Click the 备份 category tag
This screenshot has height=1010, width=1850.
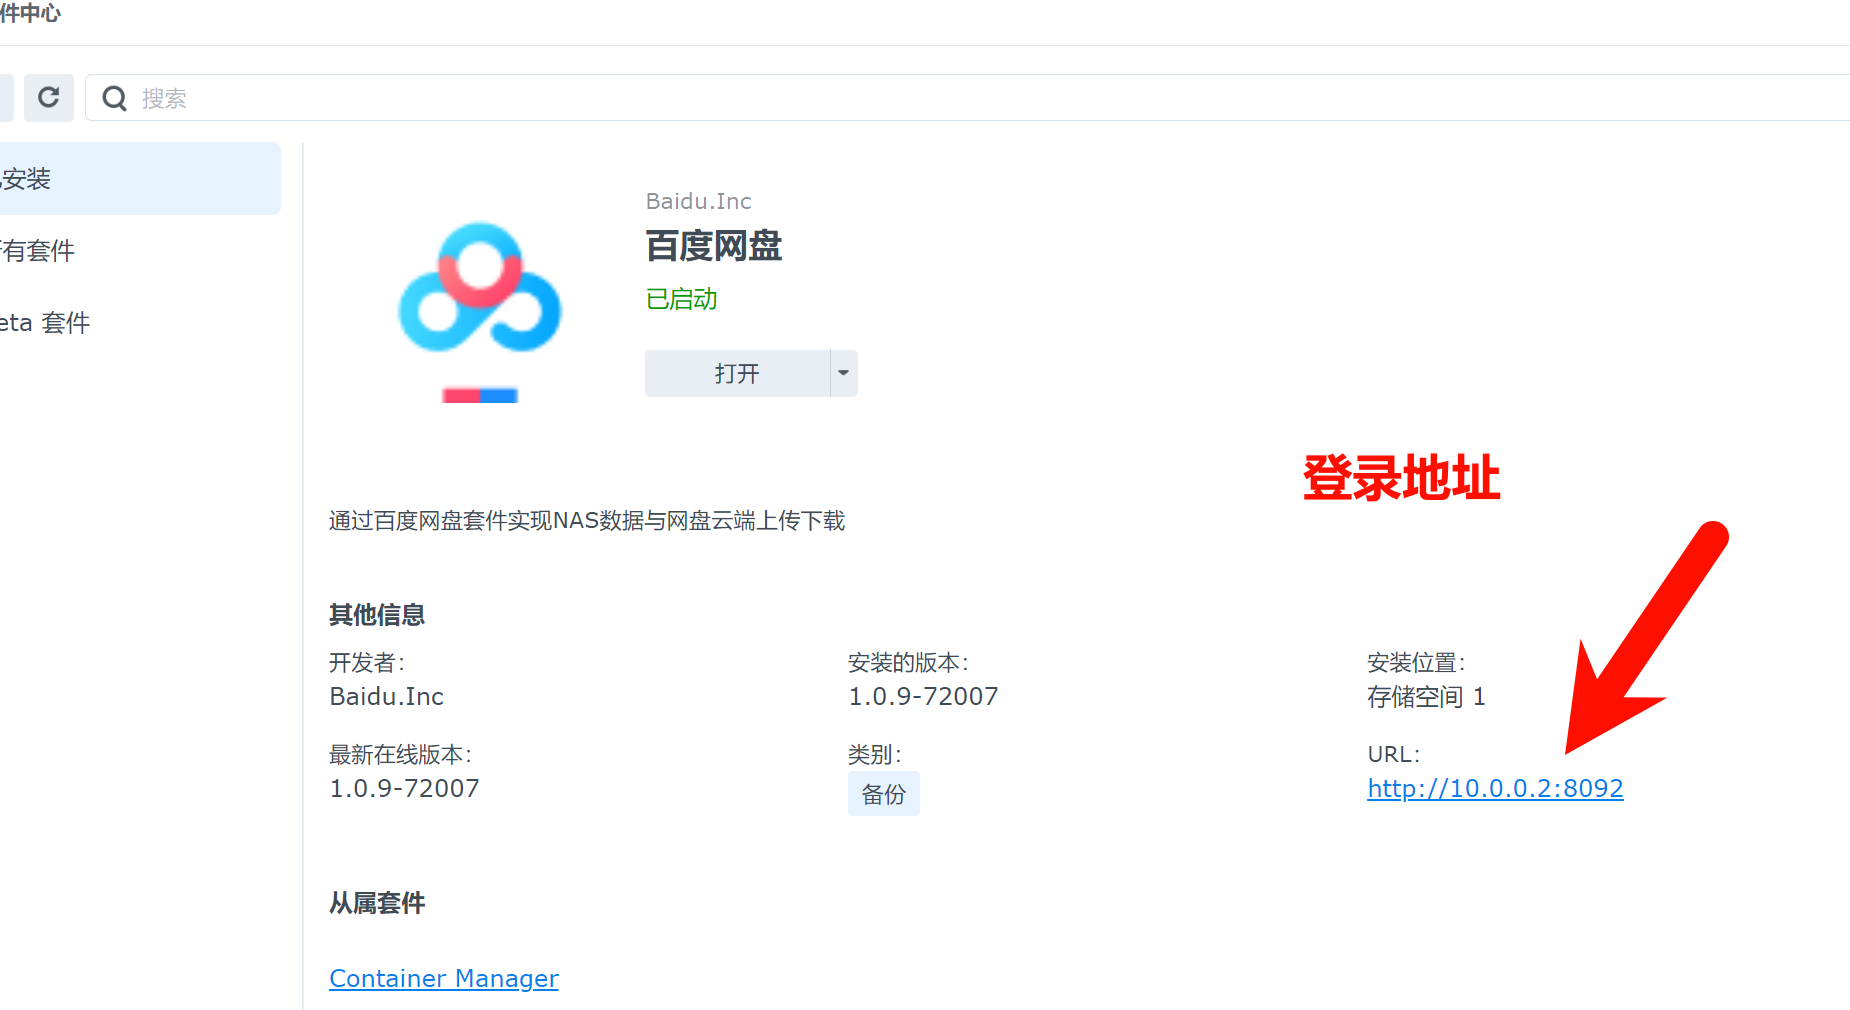click(x=883, y=794)
